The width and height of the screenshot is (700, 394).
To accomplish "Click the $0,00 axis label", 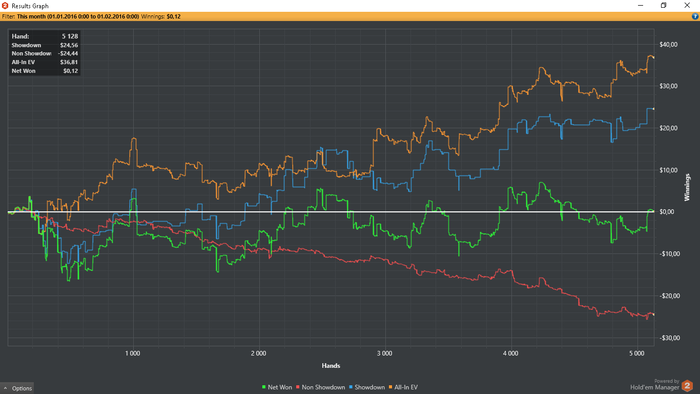I will 667,212.
